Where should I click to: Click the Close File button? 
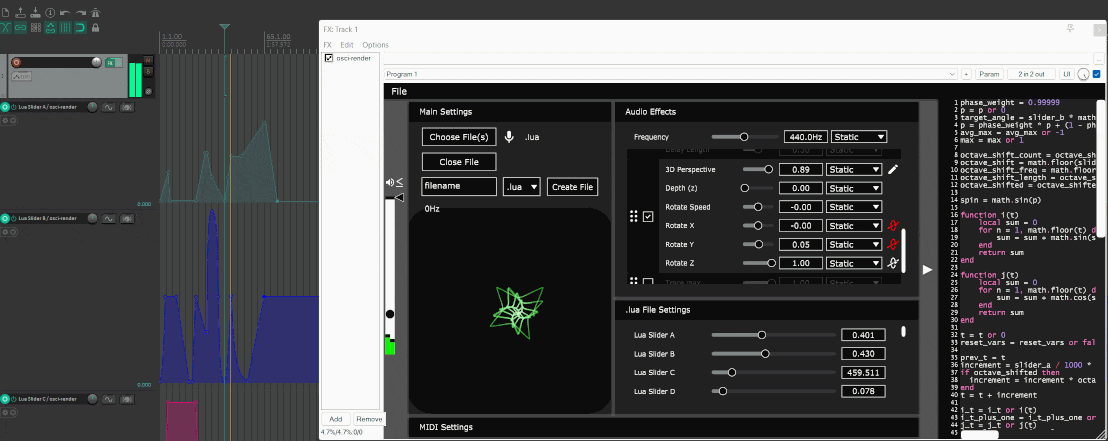(458, 162)
